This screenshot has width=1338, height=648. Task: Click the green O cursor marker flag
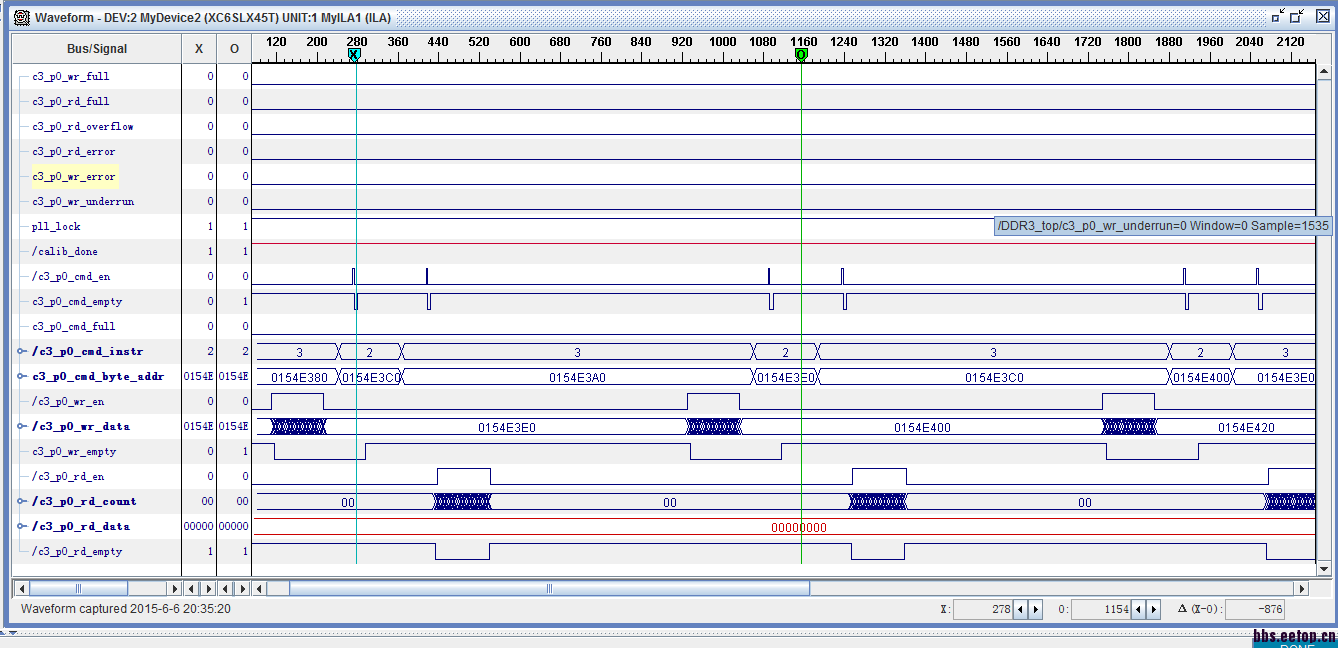801,55
